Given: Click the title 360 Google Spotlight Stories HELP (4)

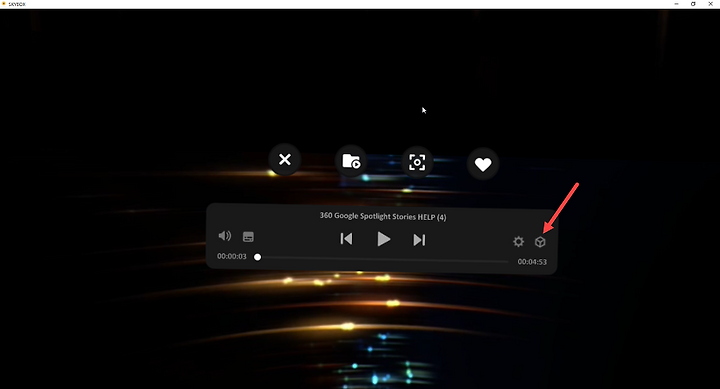Looking at the screenshot, I should click(x=383, y=216).
